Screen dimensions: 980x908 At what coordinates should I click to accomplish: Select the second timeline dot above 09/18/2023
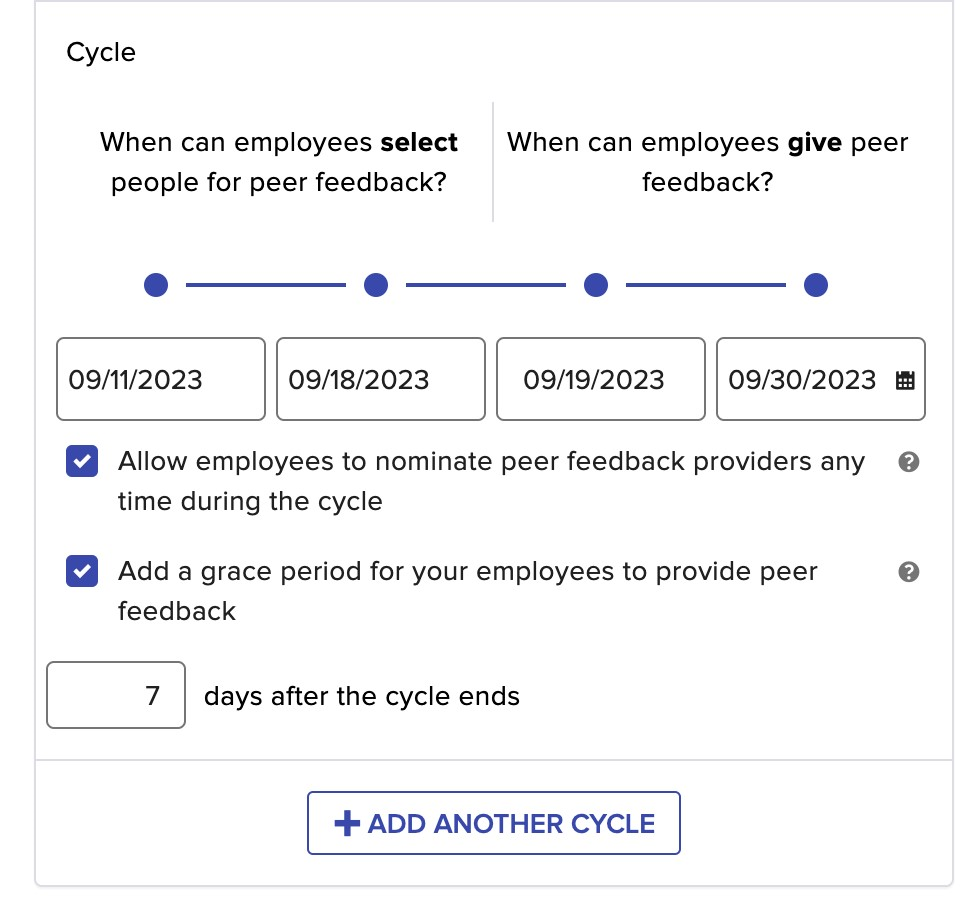point(376,285)
